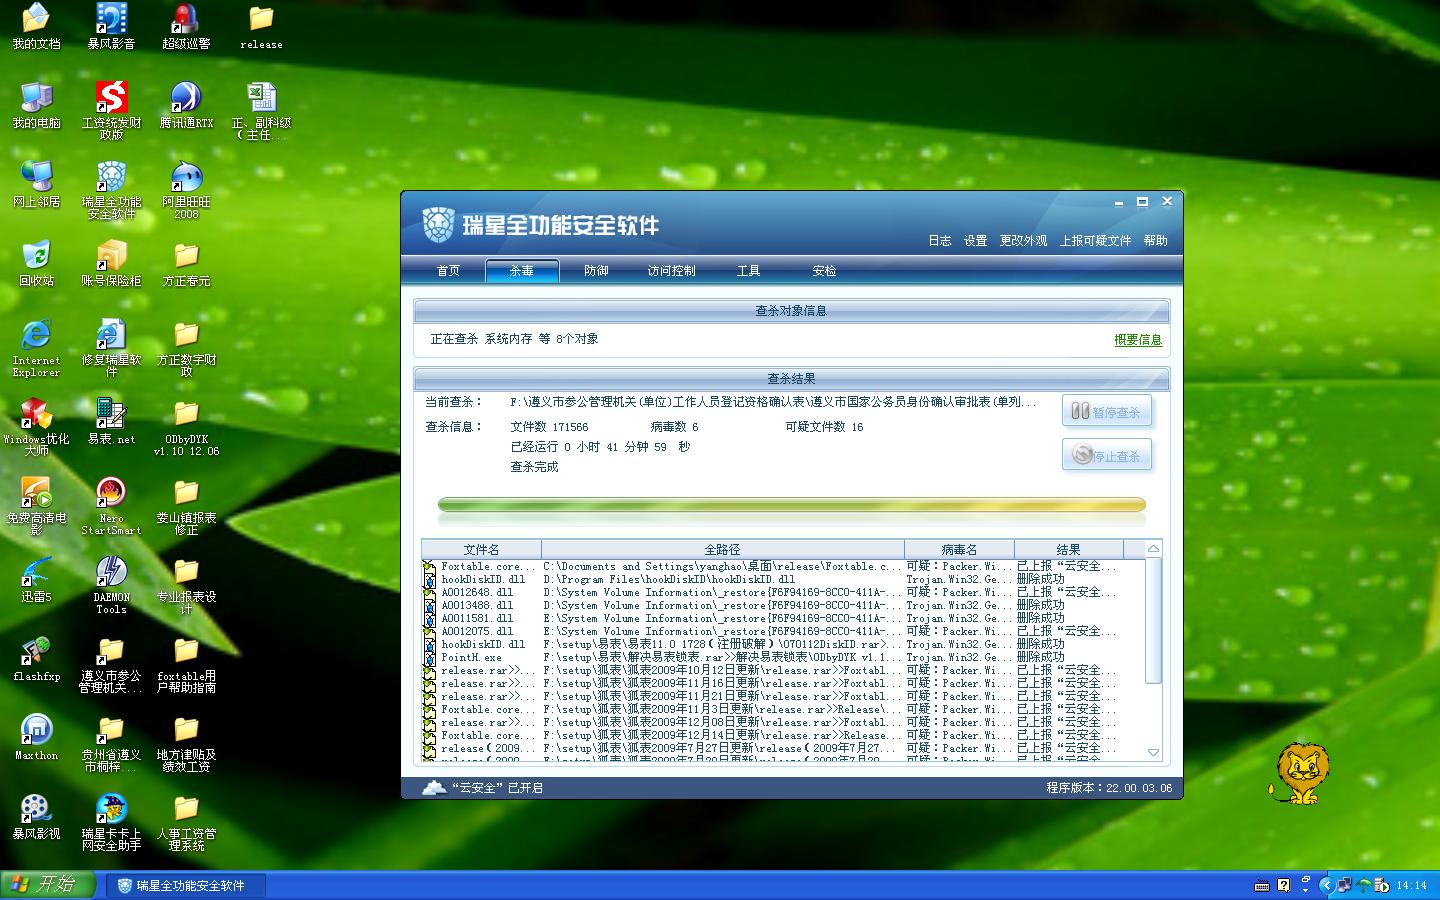Launch the 瑞星全功能安全软件 desktop shortcut
This screenshot has height=900, width=1440.
click(111, 190)
